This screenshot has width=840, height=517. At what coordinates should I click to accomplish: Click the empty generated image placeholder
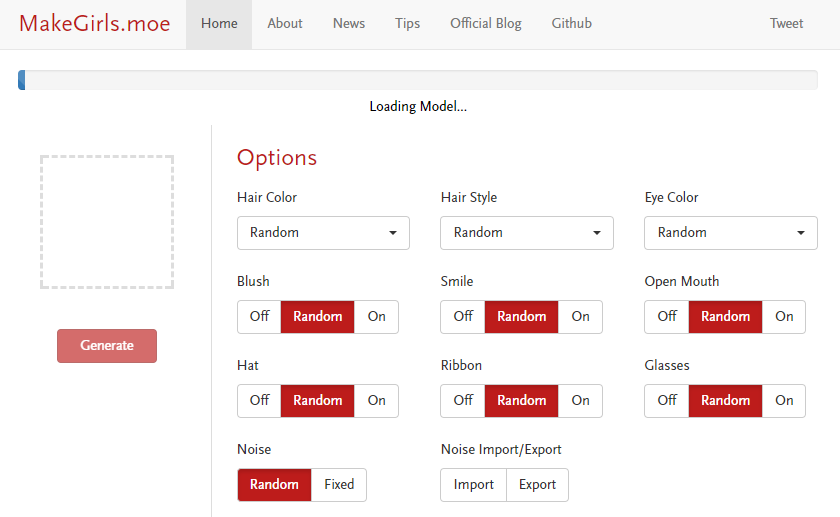click(x=107, y=222)
